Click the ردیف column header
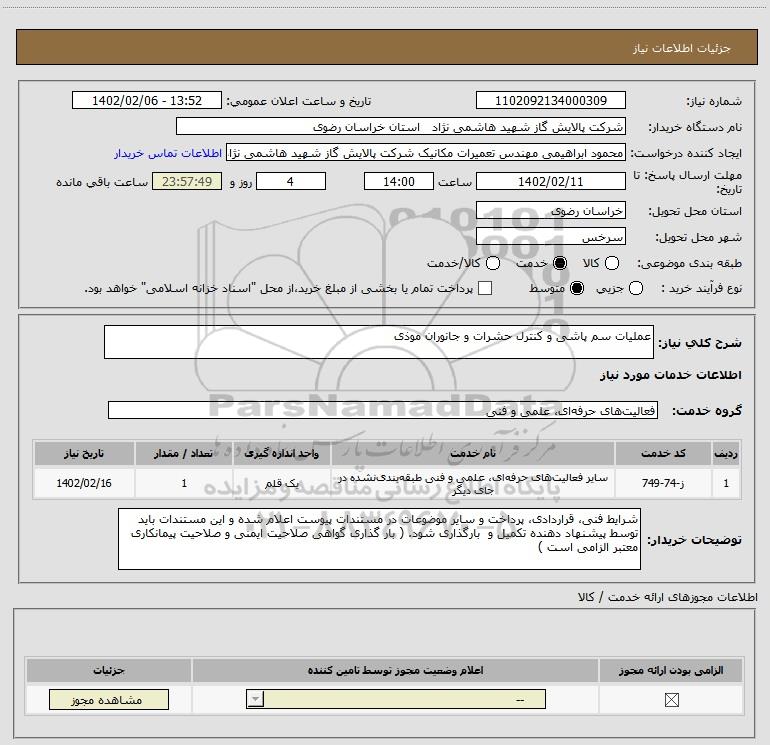 [x=726, y=453]
